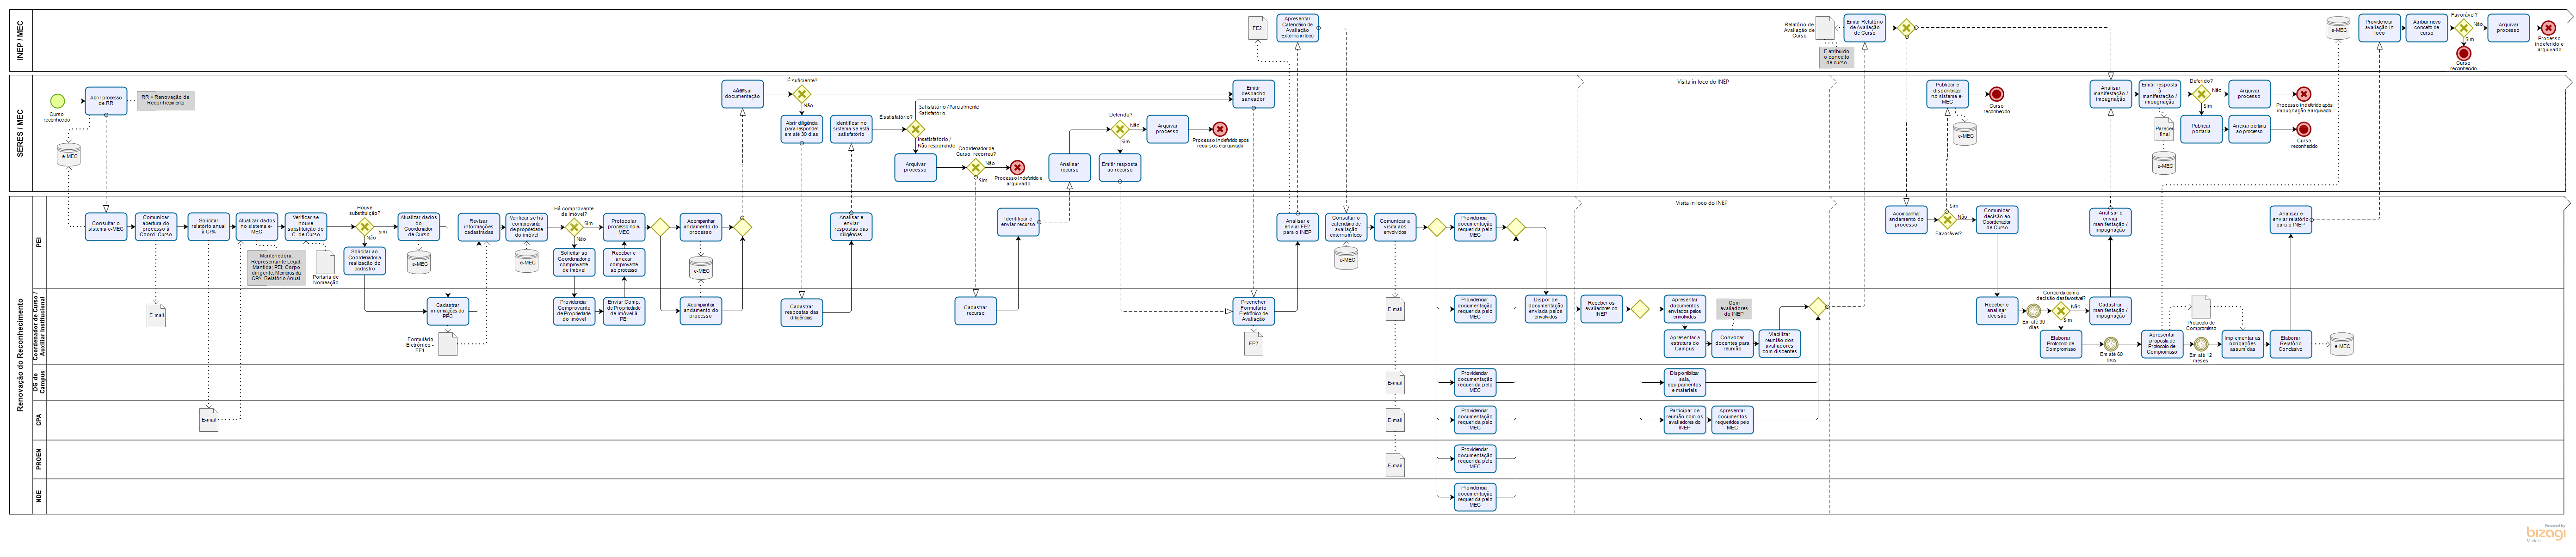
Task: Open the Bizagi Modeler logo link
Action: pos(2545,534)
